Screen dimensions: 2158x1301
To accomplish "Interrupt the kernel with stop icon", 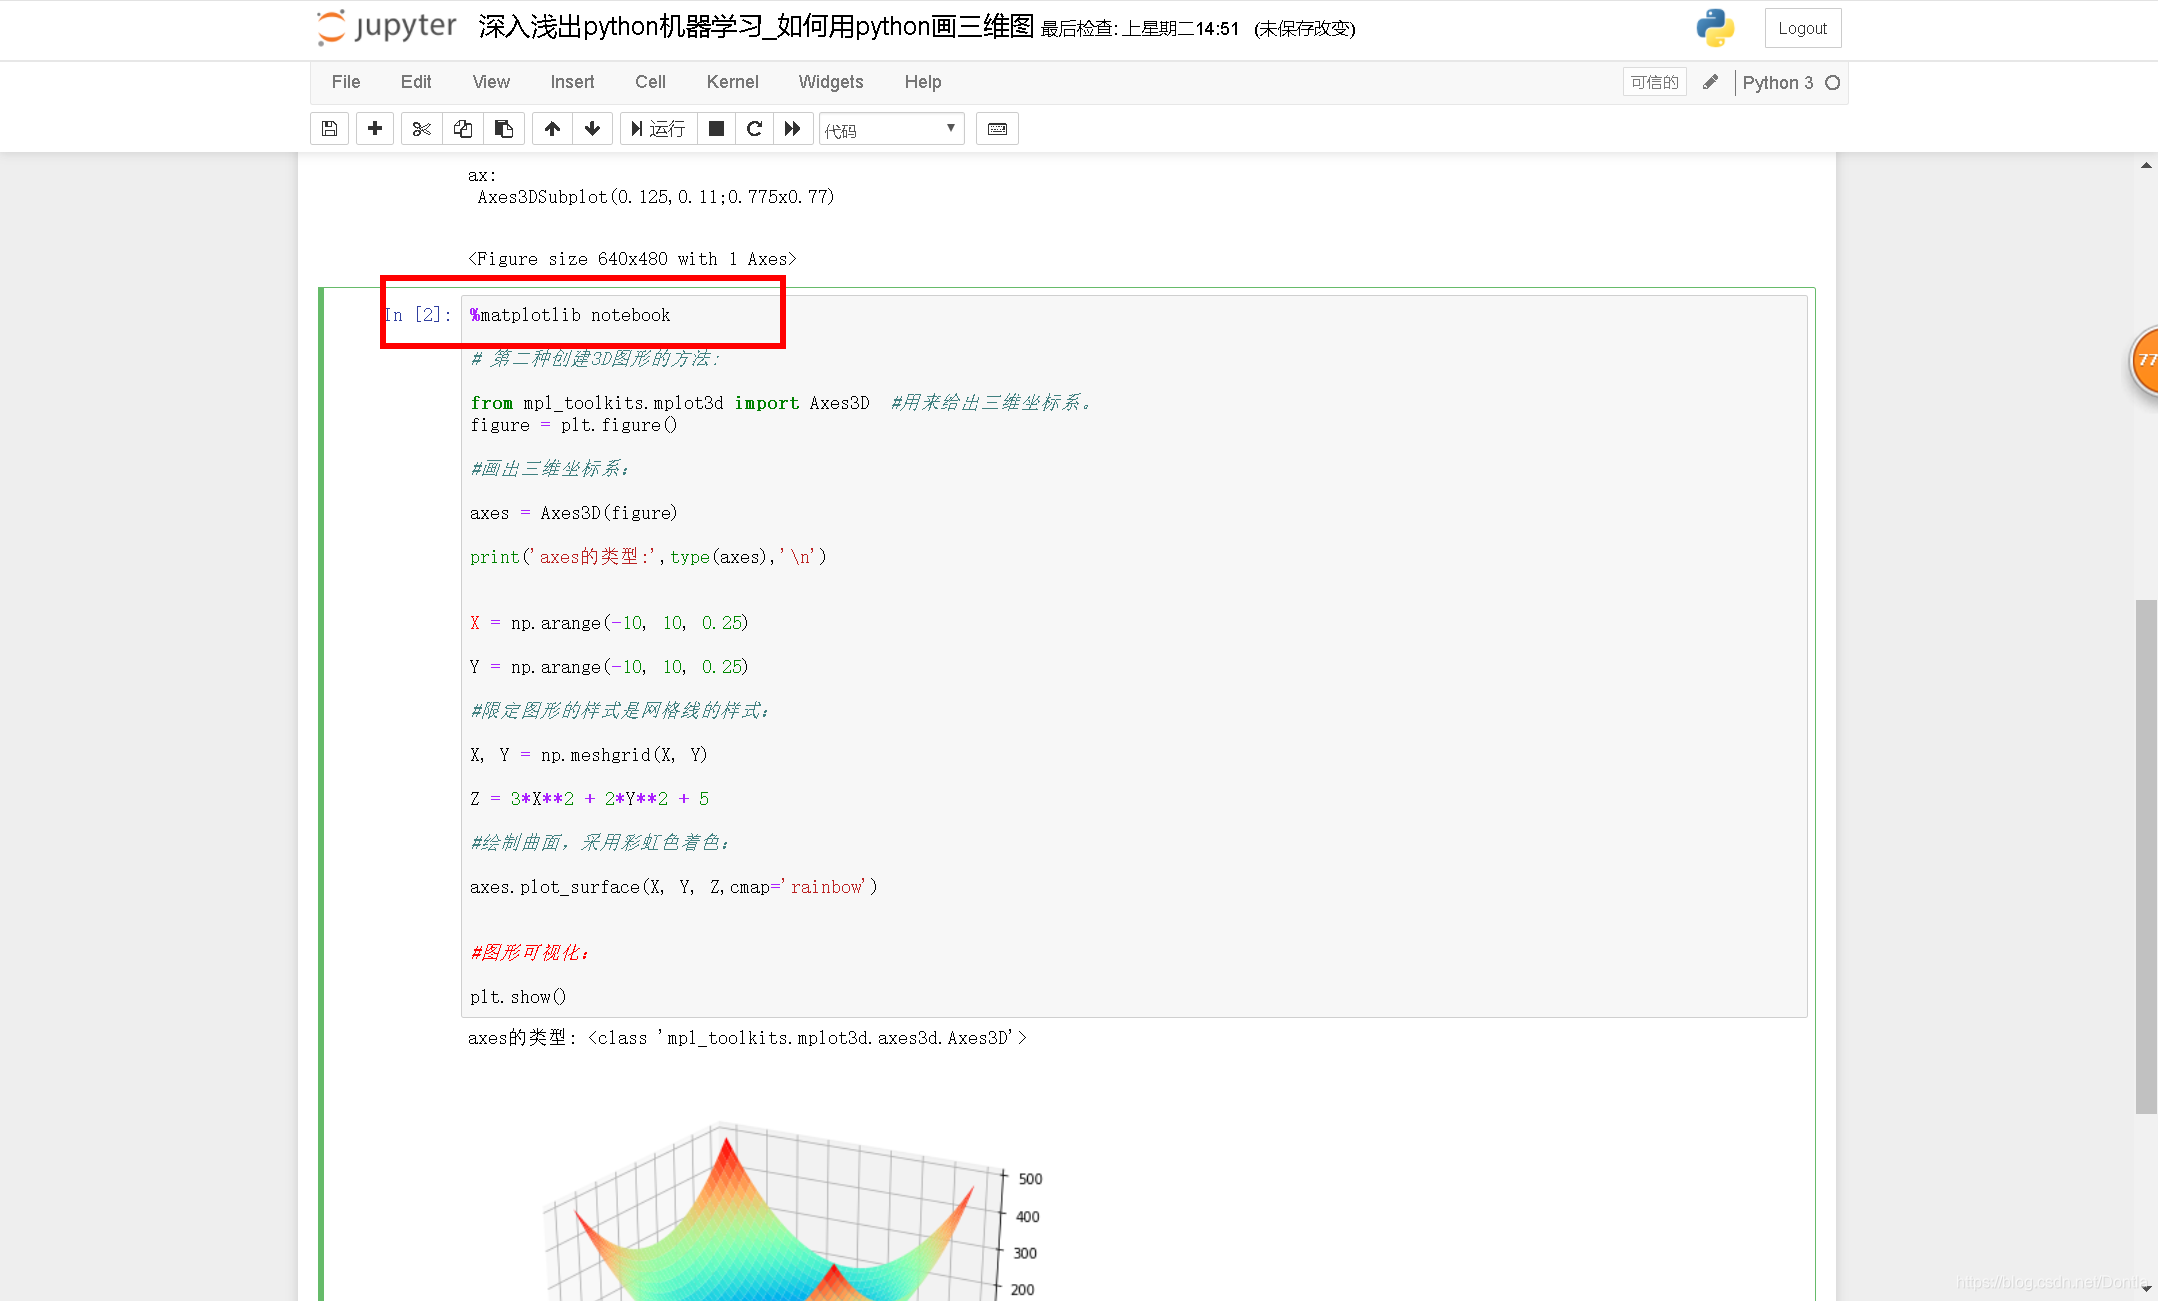I will click(x=716, y=128).
